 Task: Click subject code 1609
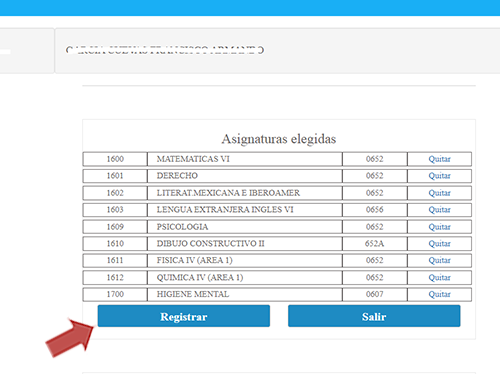115,227
